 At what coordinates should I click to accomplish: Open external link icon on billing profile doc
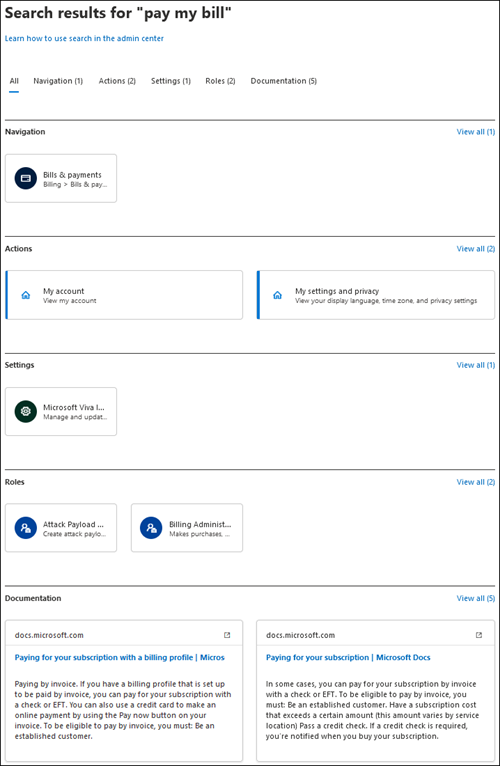point(227,635)
